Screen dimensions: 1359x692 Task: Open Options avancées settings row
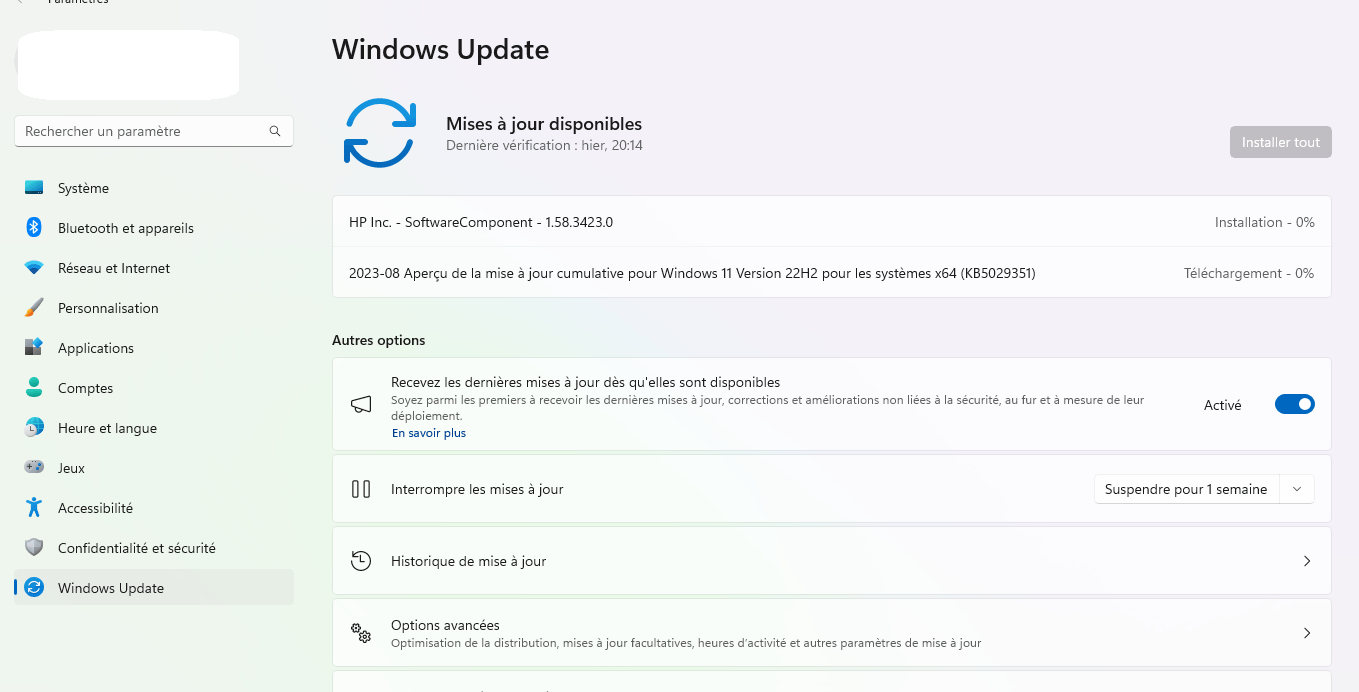(x=831, y=633)
